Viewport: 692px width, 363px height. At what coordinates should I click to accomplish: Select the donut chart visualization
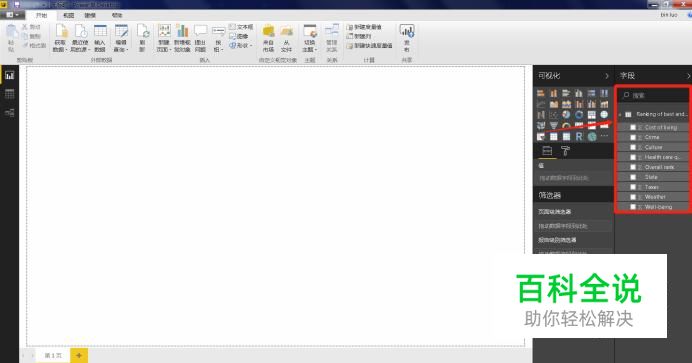pos(579,115)
